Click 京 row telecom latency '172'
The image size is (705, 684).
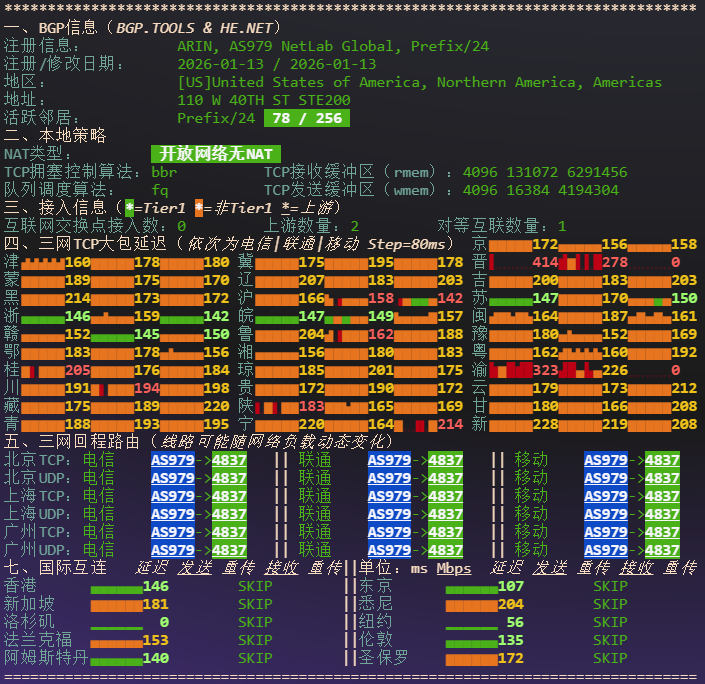[x=545, y=244]
